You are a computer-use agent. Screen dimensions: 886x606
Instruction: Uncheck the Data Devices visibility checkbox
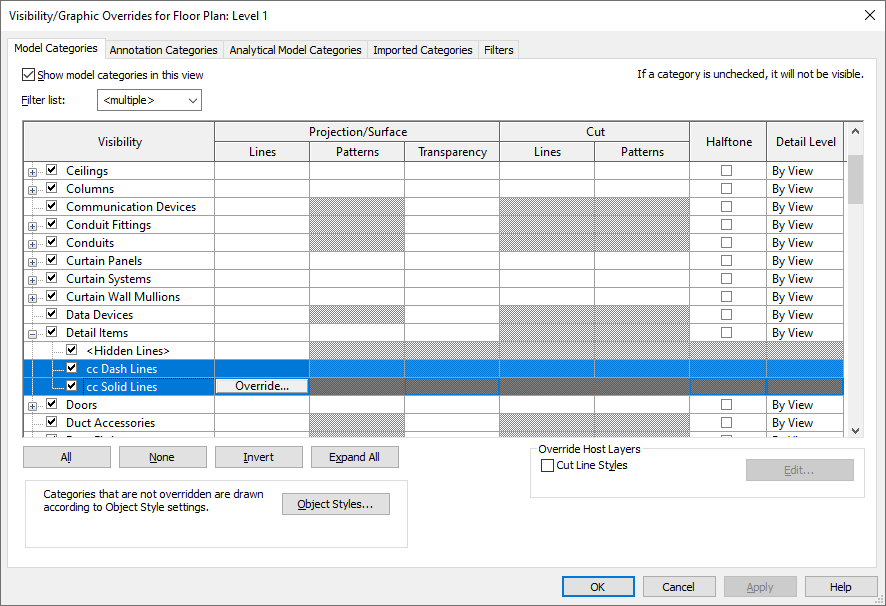(52, 313)
